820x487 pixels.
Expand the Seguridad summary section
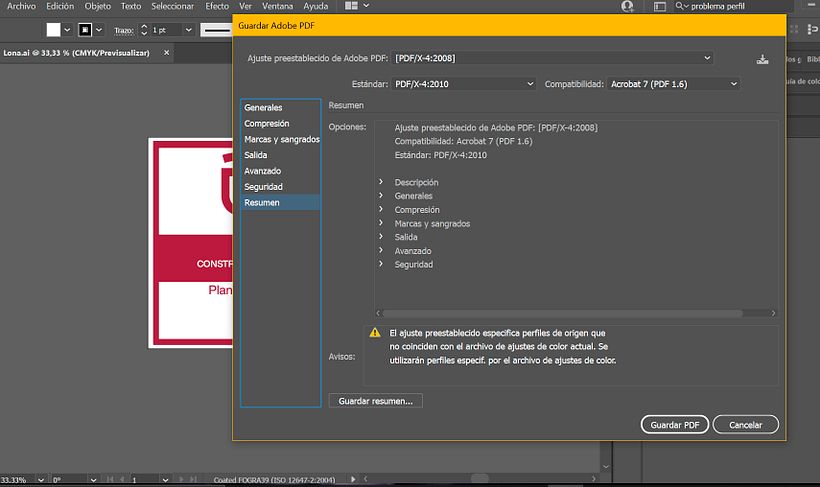[381, 264]
